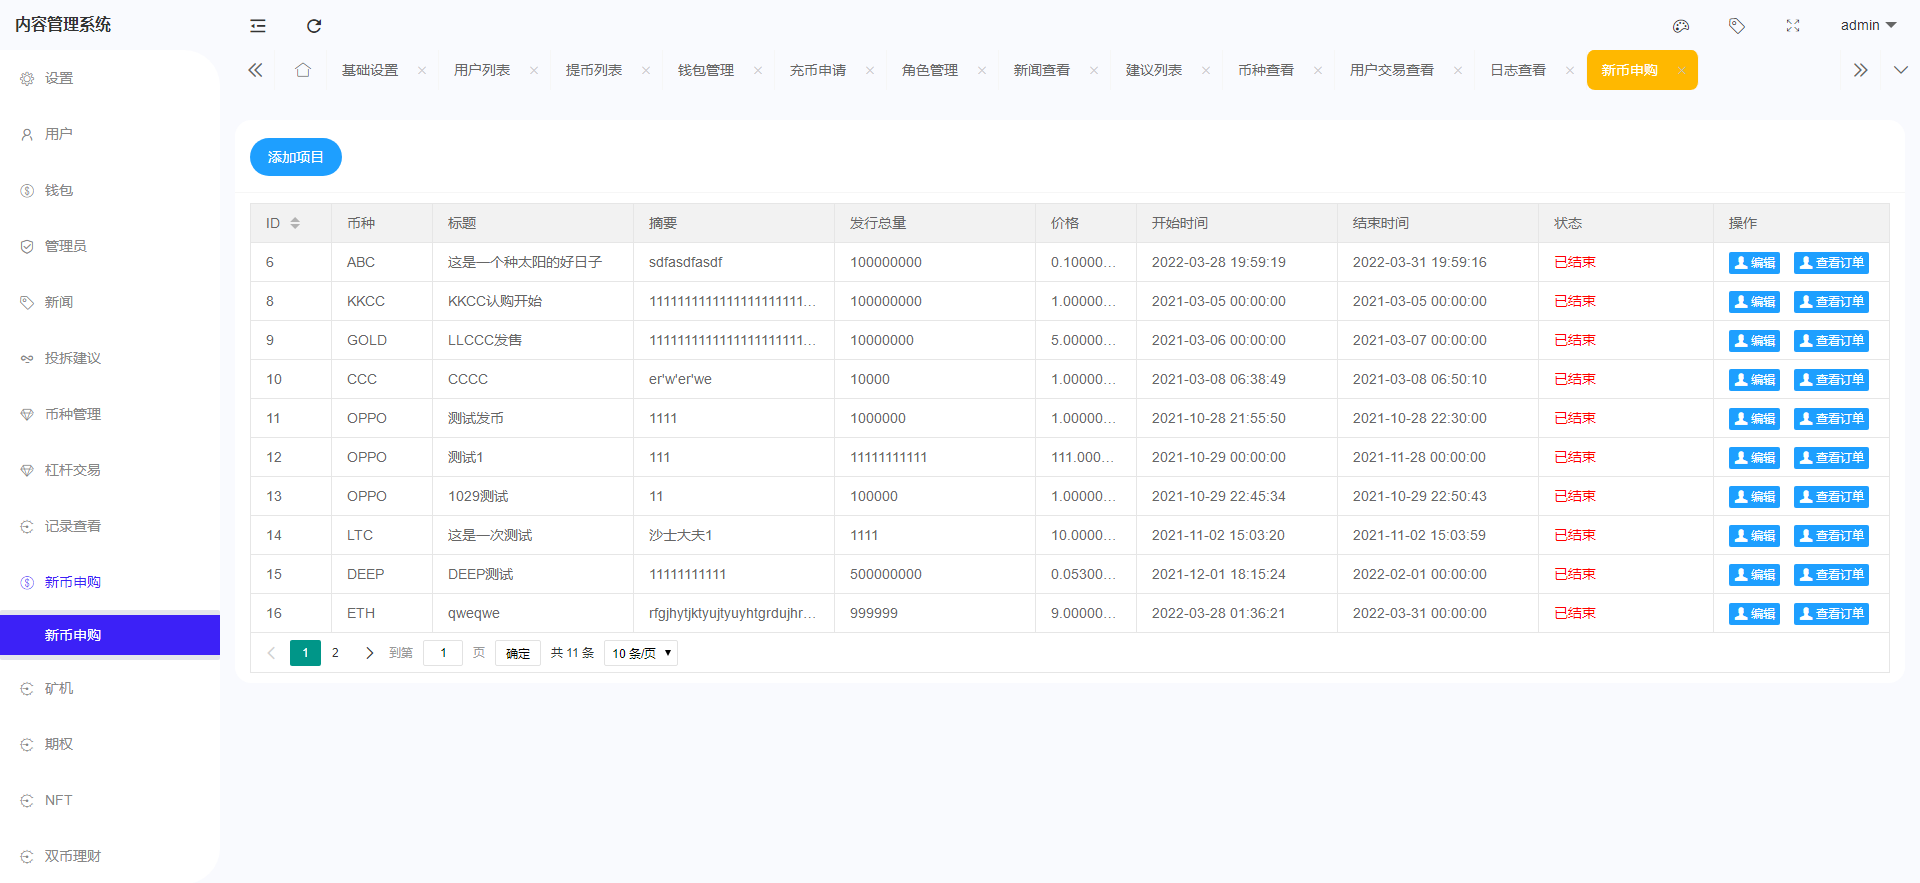Expand the 钱包 sidebar menu
Image resolution: width=1920 pixels, height=883 pixels.
(x=59, y=190)
